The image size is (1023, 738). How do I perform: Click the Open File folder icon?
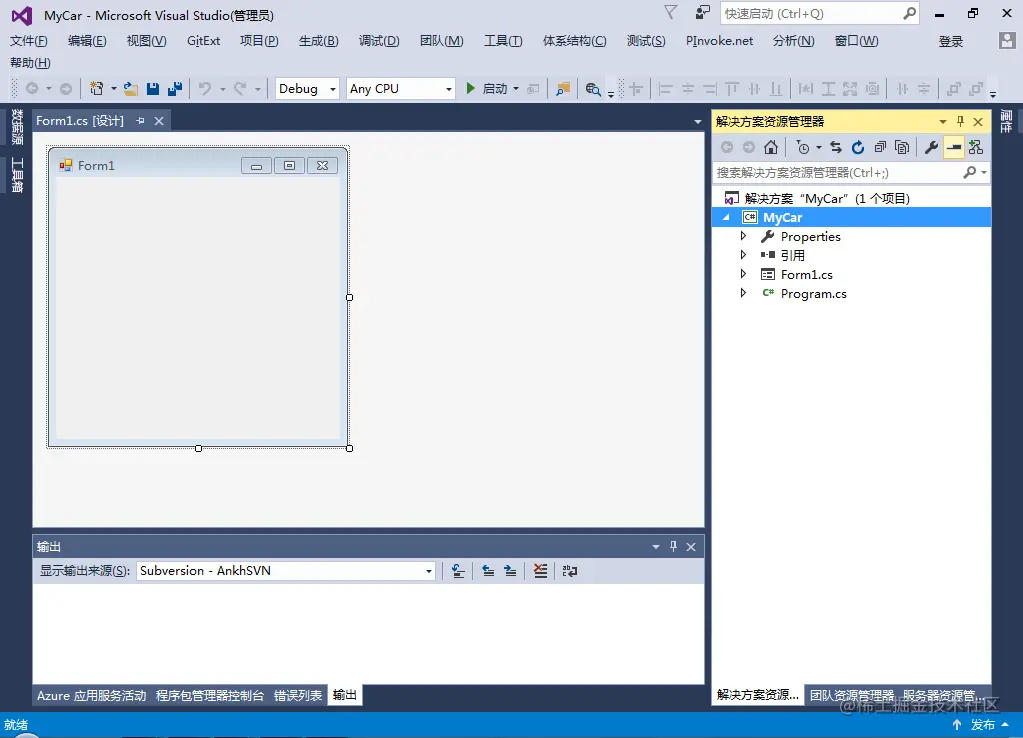[131, 89]
